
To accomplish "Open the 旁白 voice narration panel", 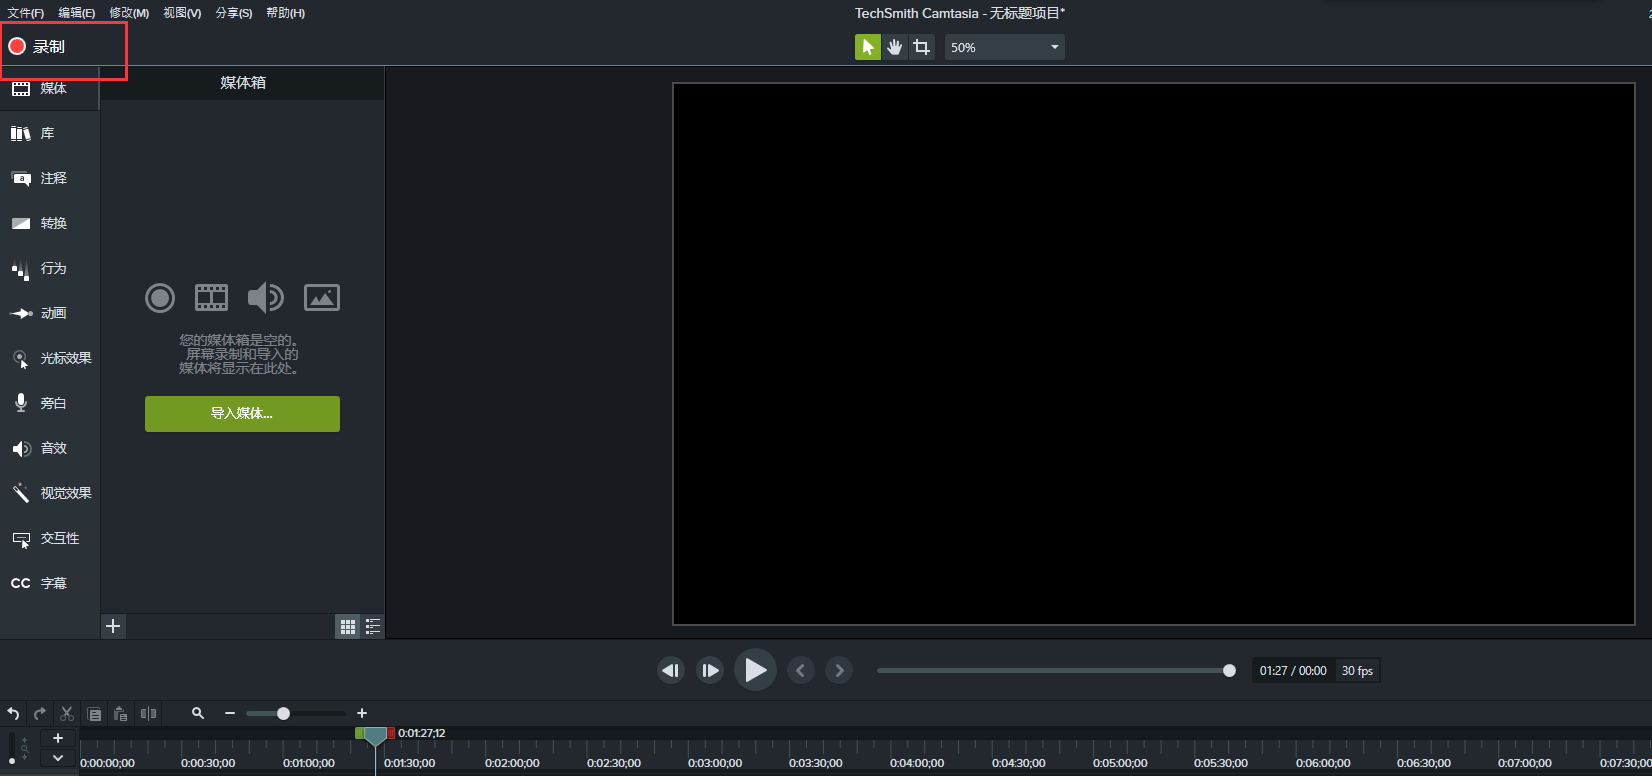I will (50, 403).
